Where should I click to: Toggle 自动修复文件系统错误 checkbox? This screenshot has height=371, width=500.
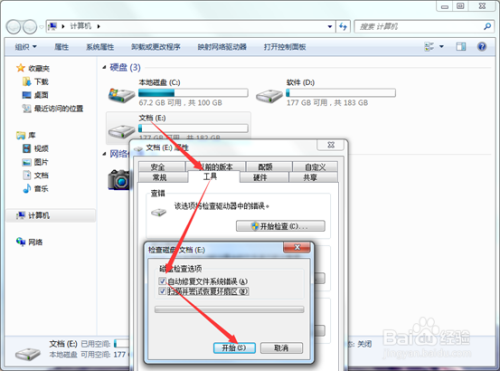[162, 281]
